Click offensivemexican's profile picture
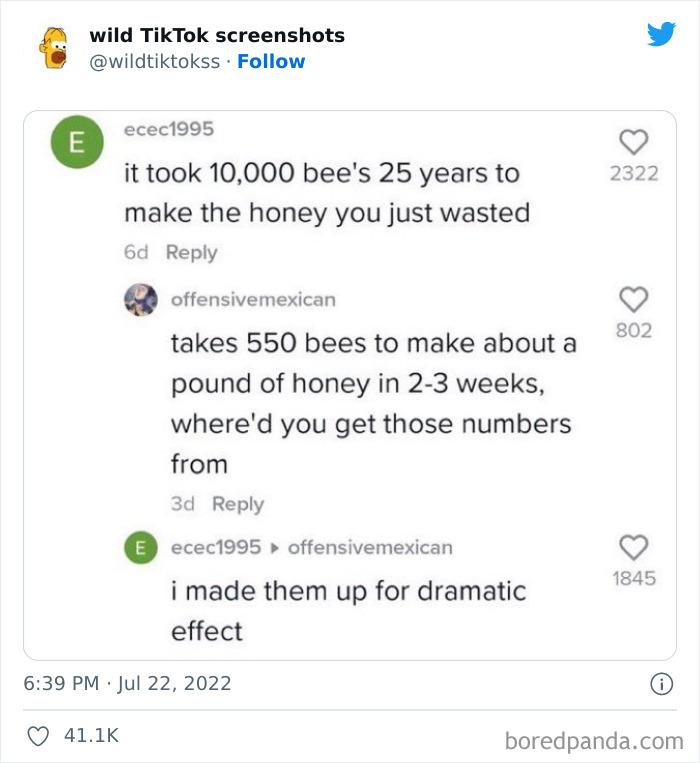The height and width of the screenshot is (763, 700). [x=140, y=299]
